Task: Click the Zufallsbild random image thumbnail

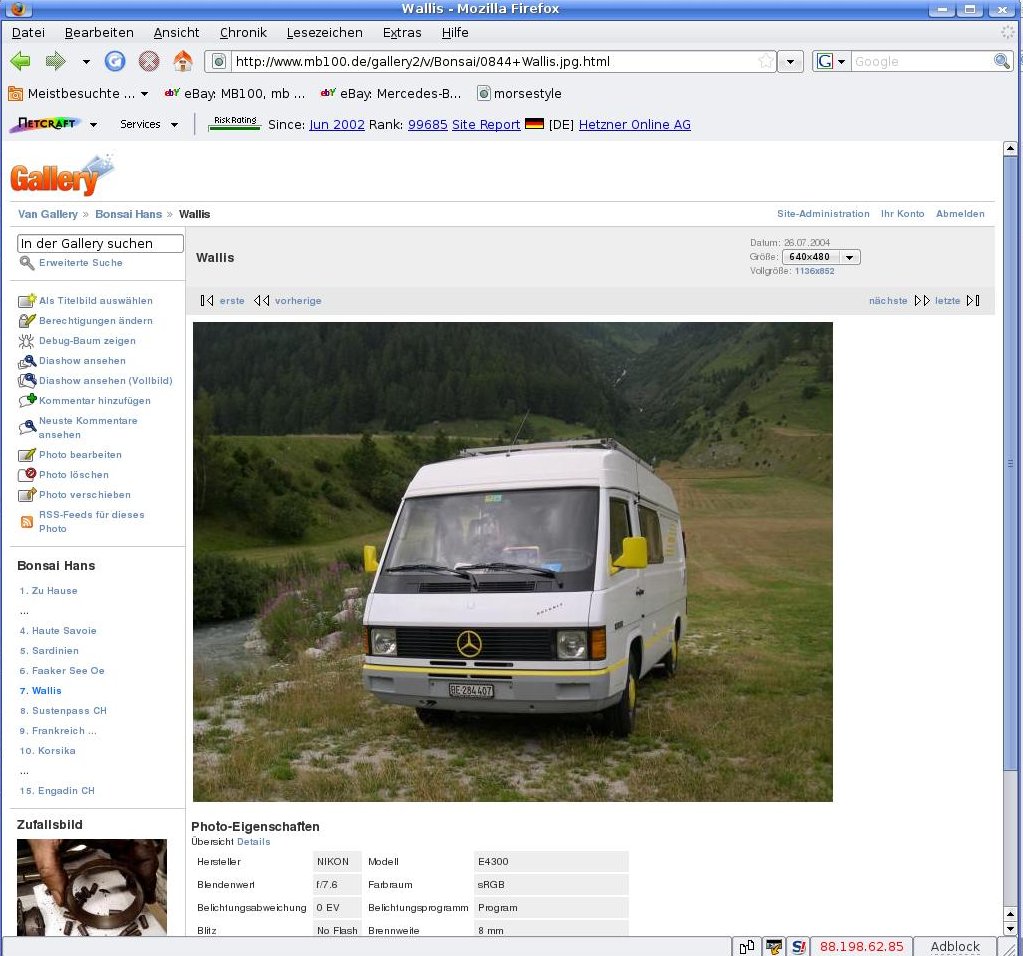Action: [x=92, y=887]
